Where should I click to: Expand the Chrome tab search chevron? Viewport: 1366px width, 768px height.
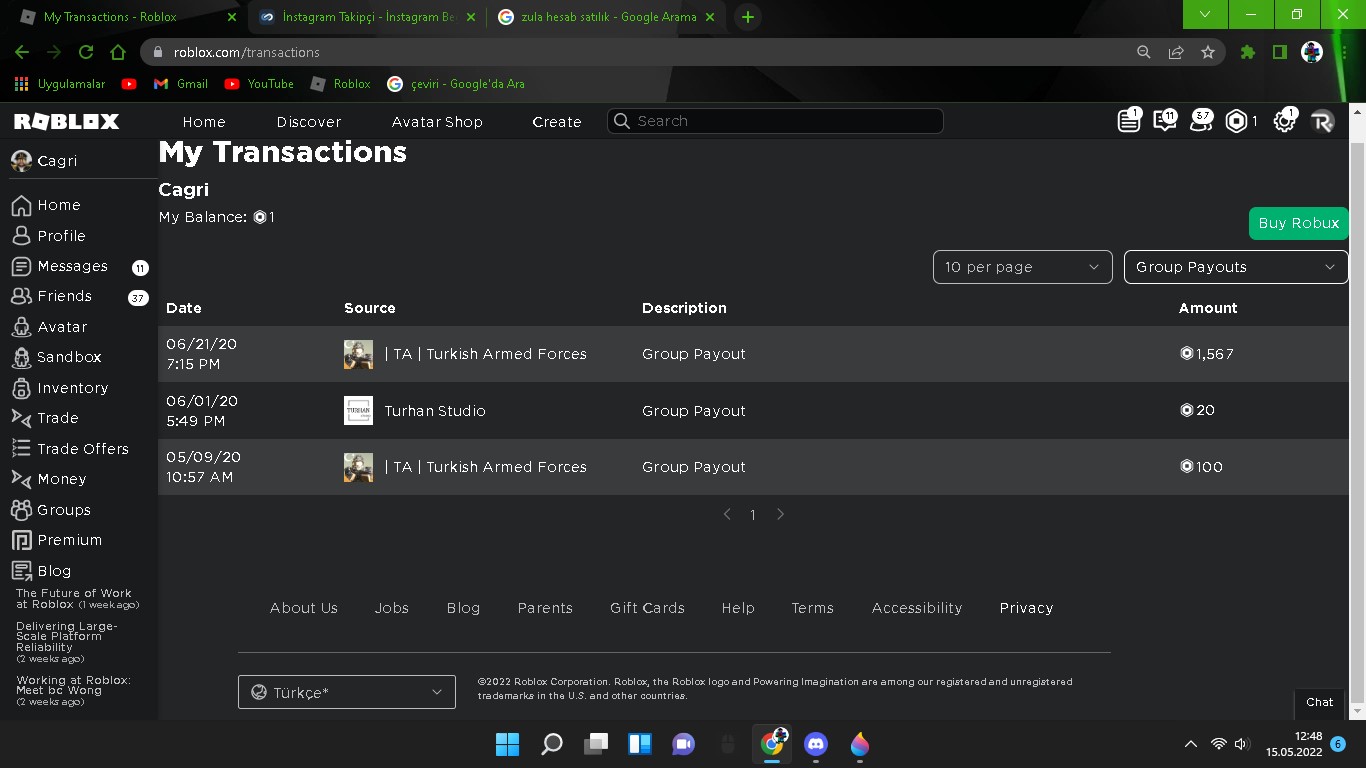(x=1205, y=14)
